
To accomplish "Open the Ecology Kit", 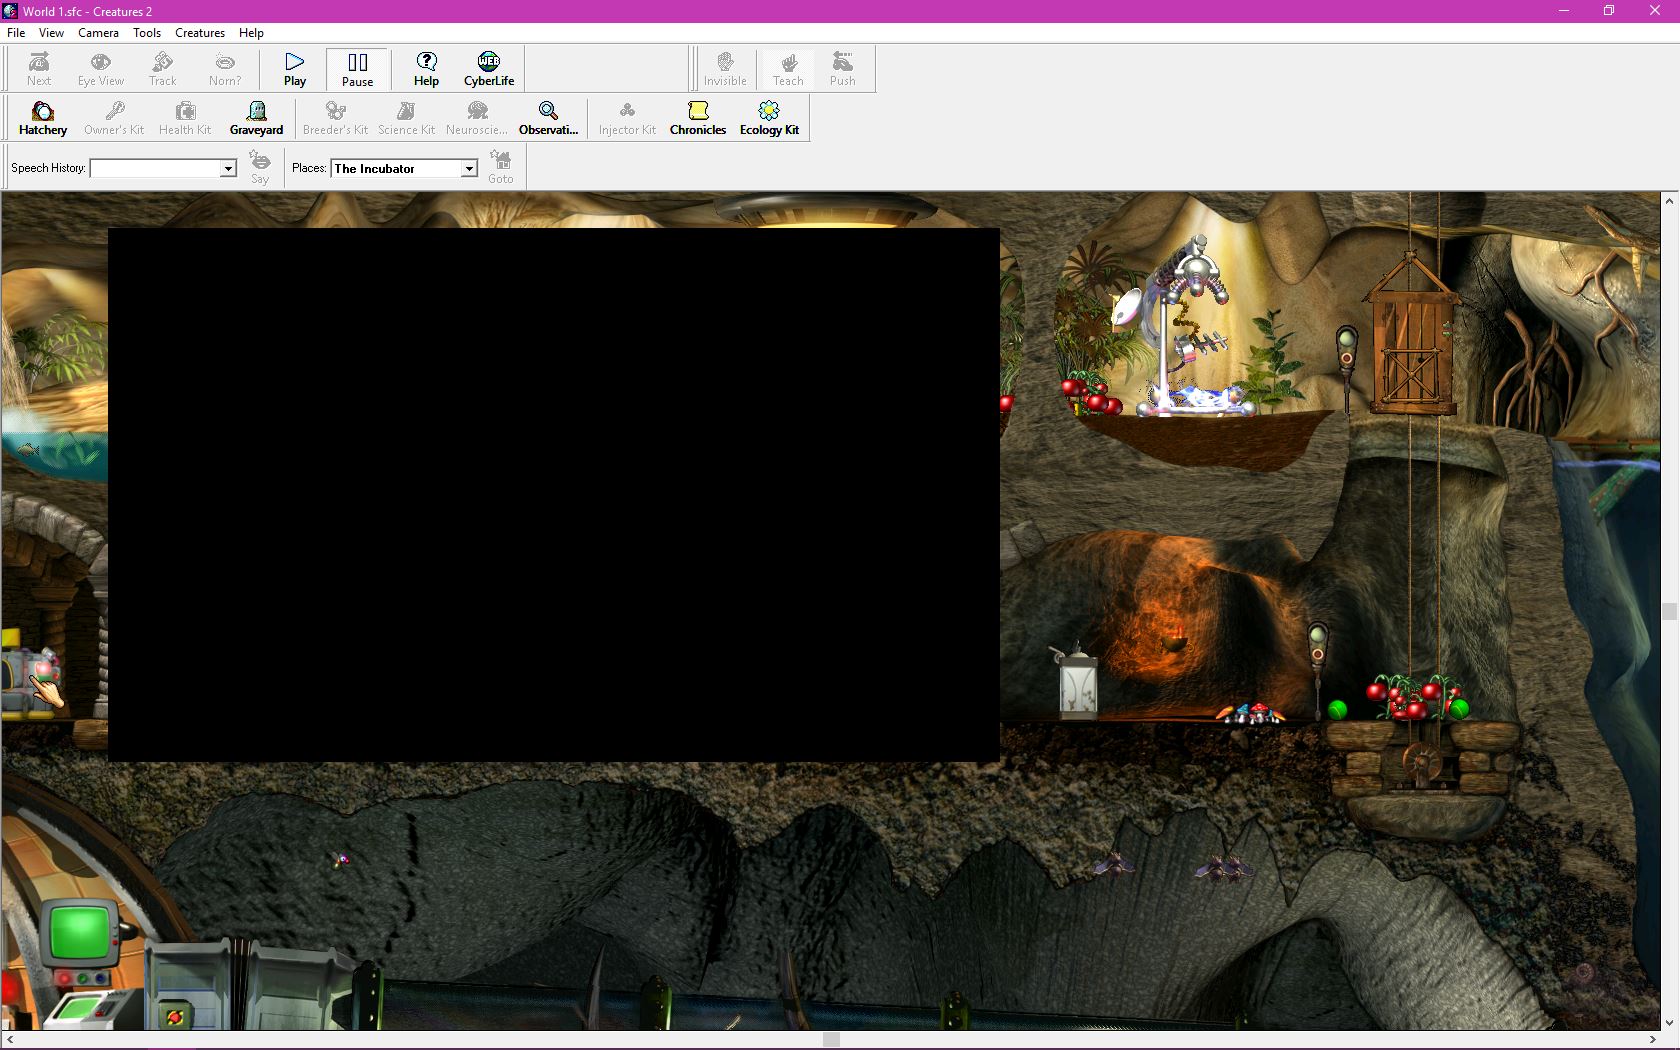I will pos(769,118).
